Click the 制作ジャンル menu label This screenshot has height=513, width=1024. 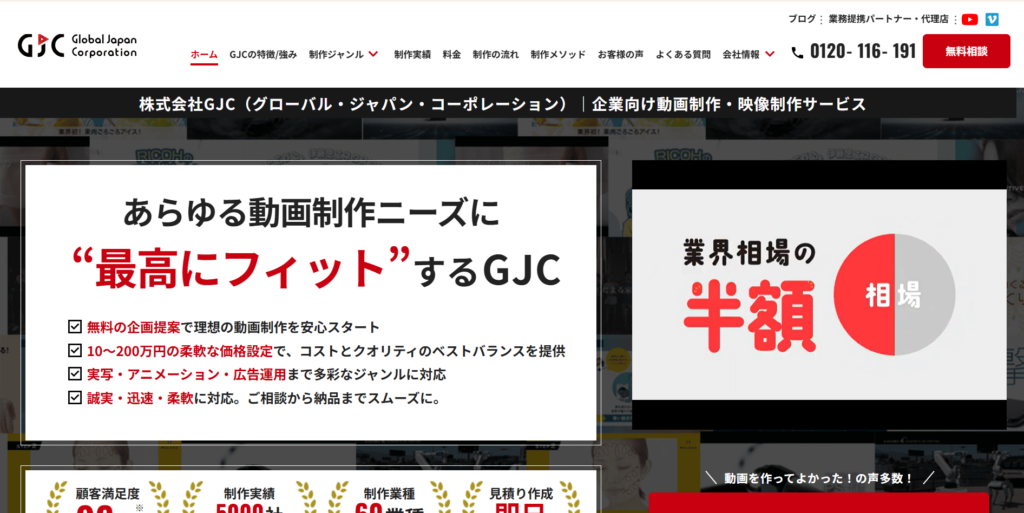336,55
